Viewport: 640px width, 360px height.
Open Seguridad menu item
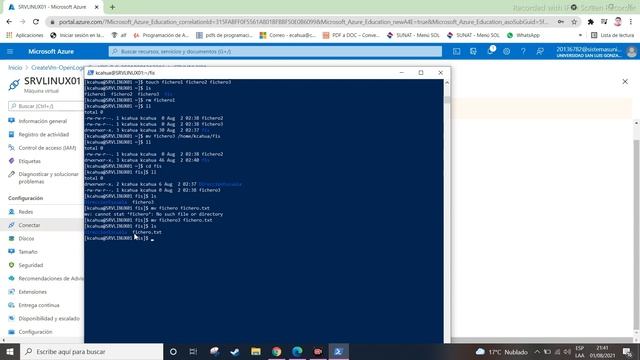tap(31, 265)
